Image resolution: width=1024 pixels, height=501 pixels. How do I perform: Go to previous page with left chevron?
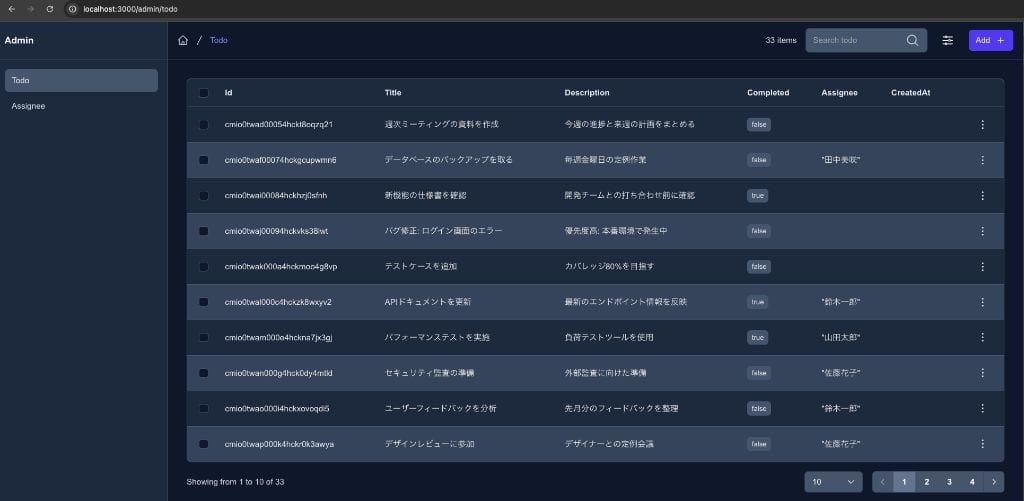[883, 482]
